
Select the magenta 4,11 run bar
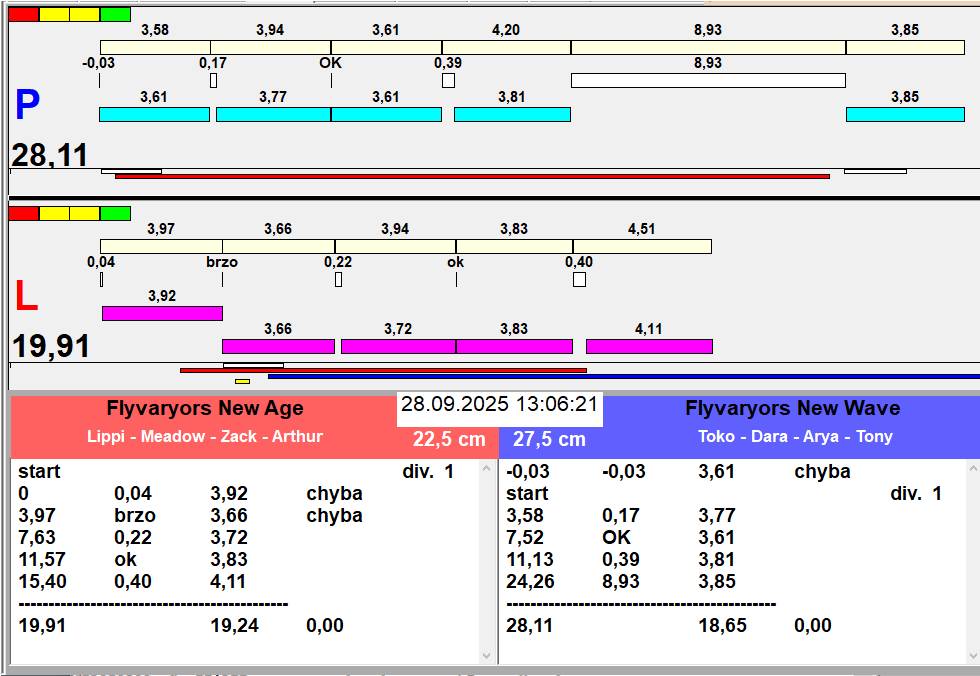tap(649, 347)
